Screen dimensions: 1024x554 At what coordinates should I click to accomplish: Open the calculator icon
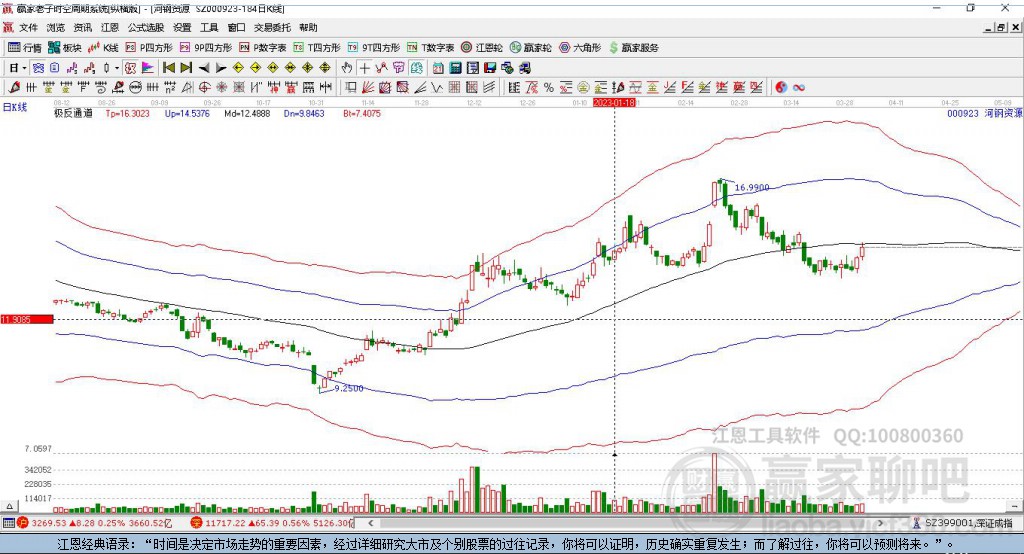[455, 68]
